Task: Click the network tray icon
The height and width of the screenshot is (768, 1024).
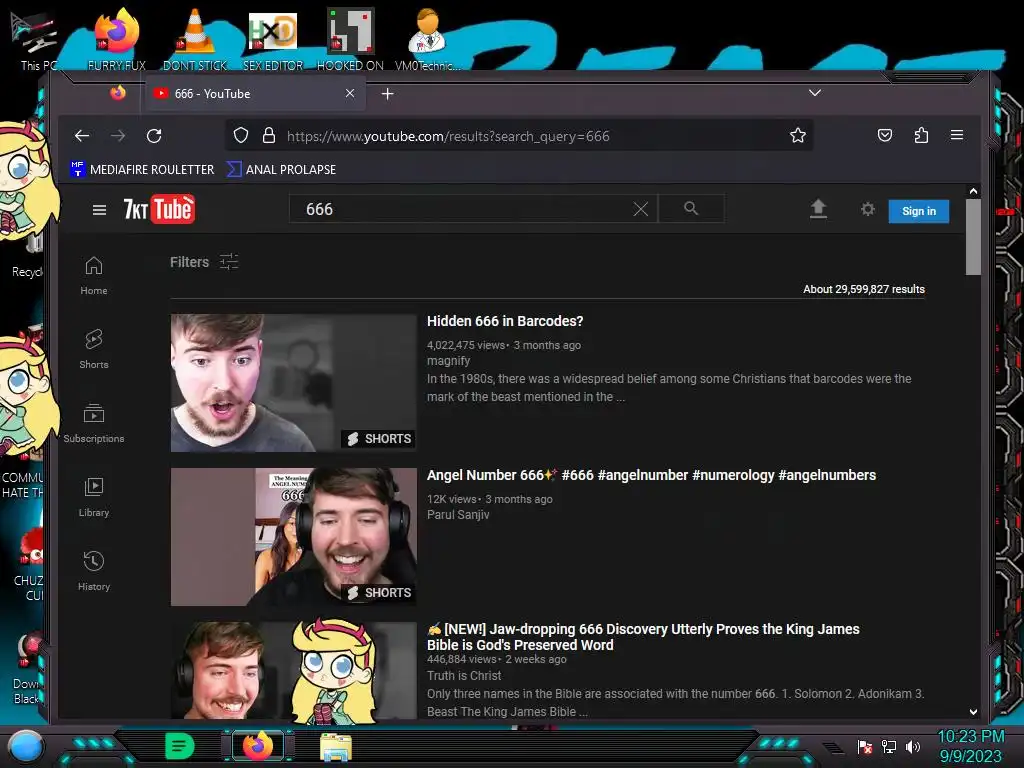Action: [x=889, y=747]
